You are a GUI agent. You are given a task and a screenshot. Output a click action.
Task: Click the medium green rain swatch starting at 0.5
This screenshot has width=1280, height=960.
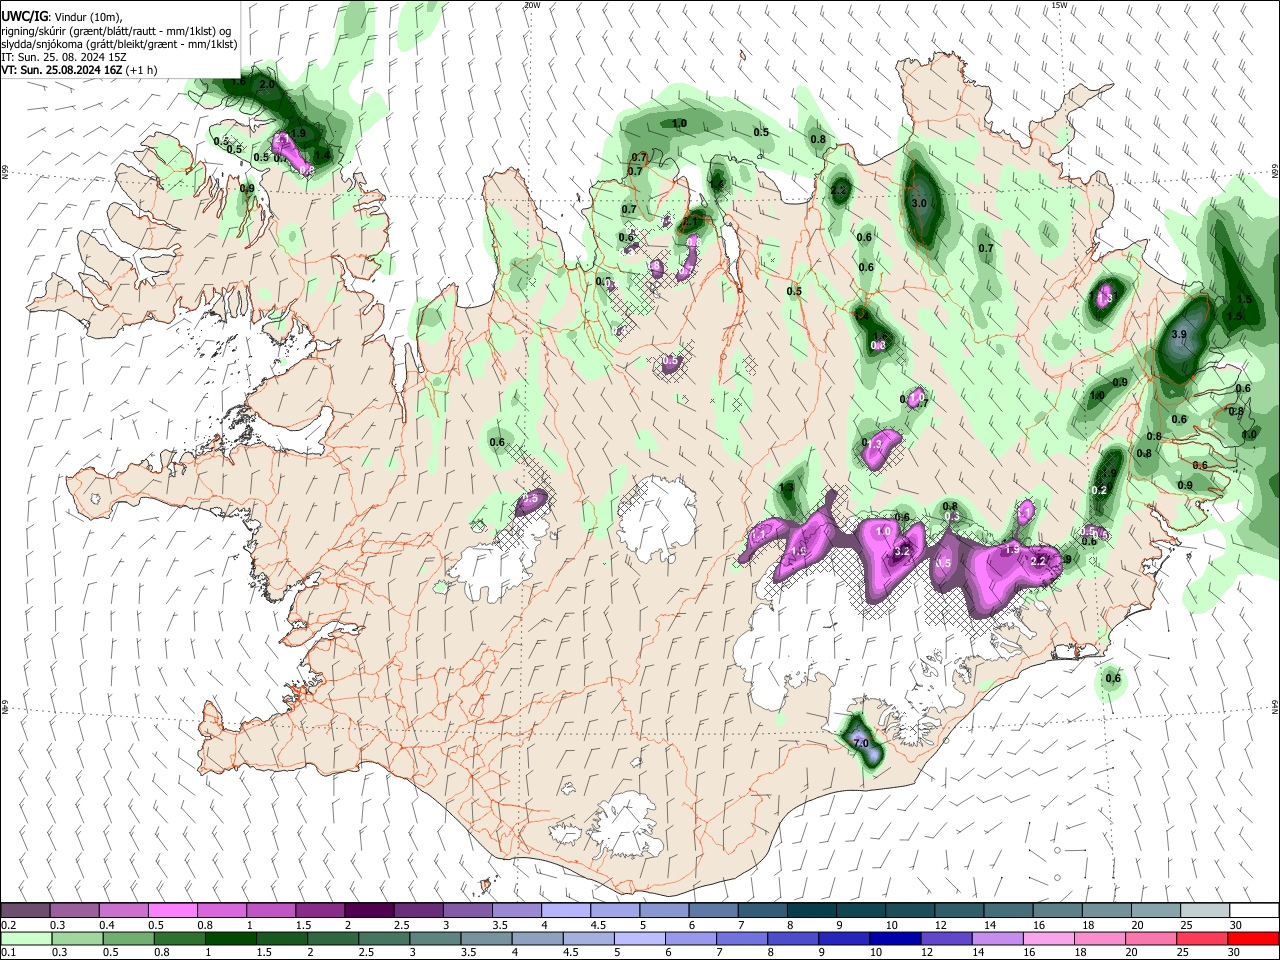coord(128,939)
